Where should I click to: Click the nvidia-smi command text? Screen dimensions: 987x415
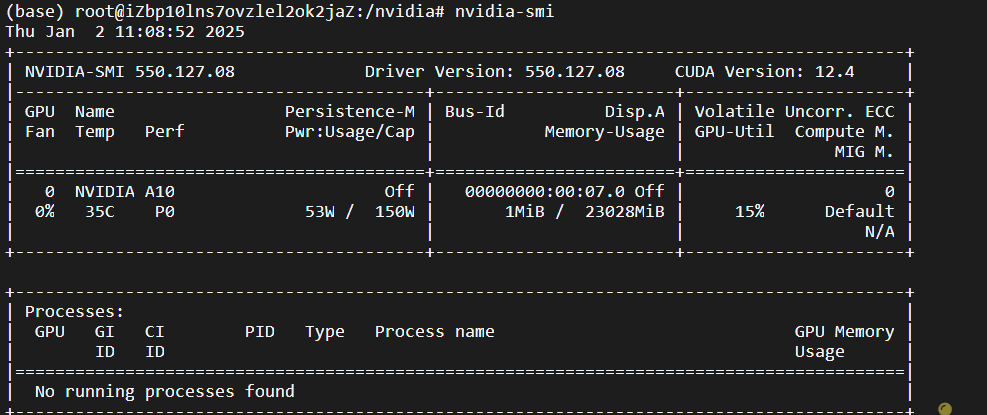(504, 11)
